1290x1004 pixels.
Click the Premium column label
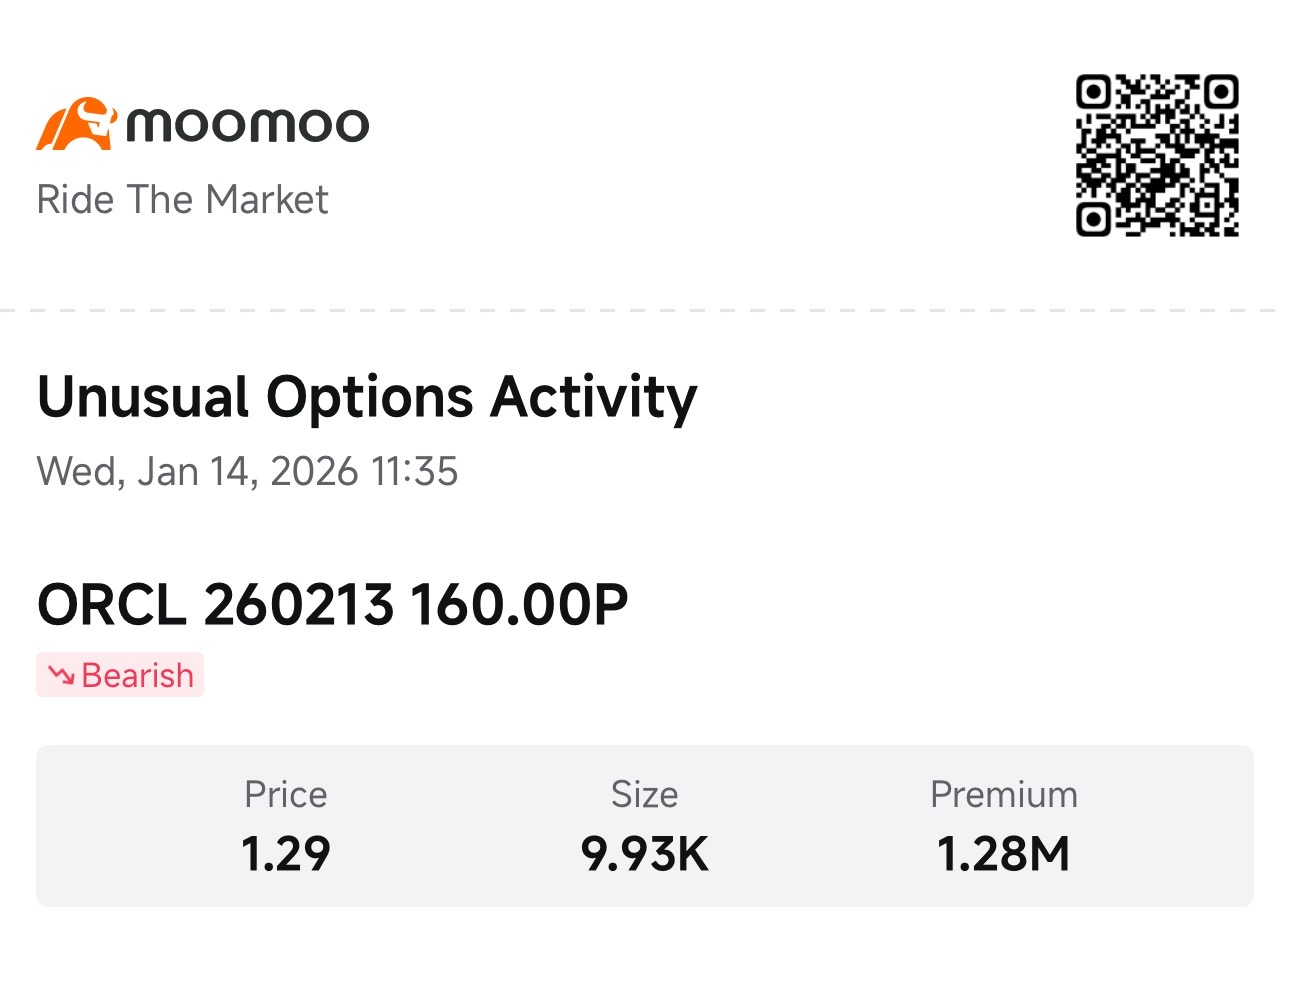1004,795
